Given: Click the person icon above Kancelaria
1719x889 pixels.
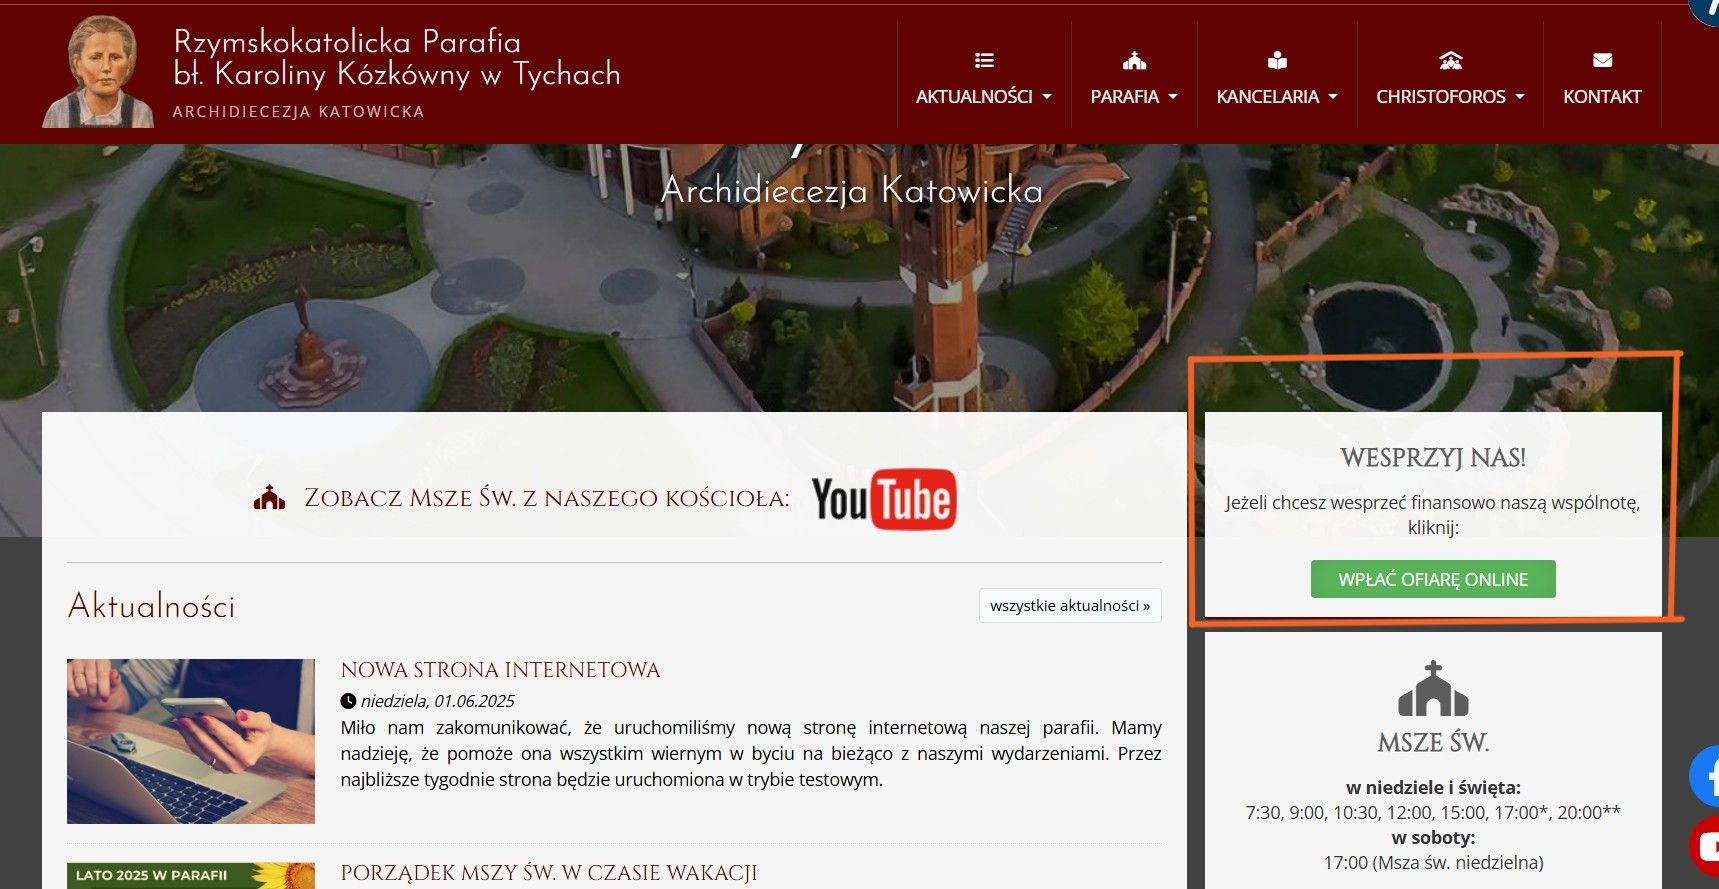Looking at the screenshot, I should tap(1277, 61).
